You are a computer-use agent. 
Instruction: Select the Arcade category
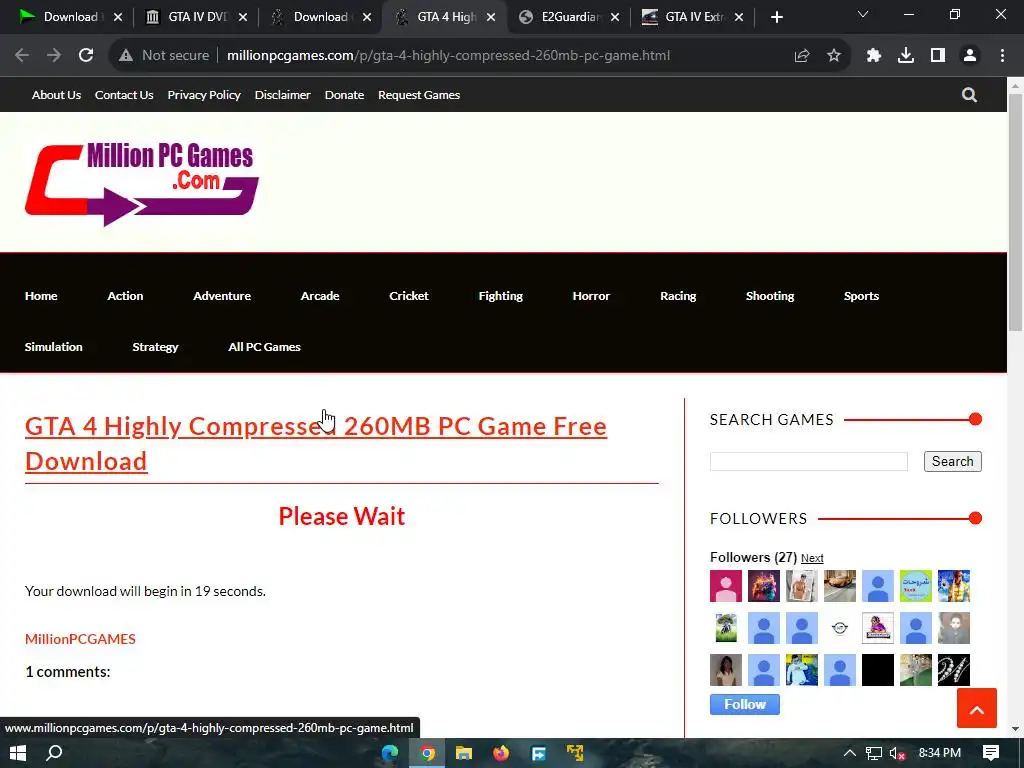320,296
